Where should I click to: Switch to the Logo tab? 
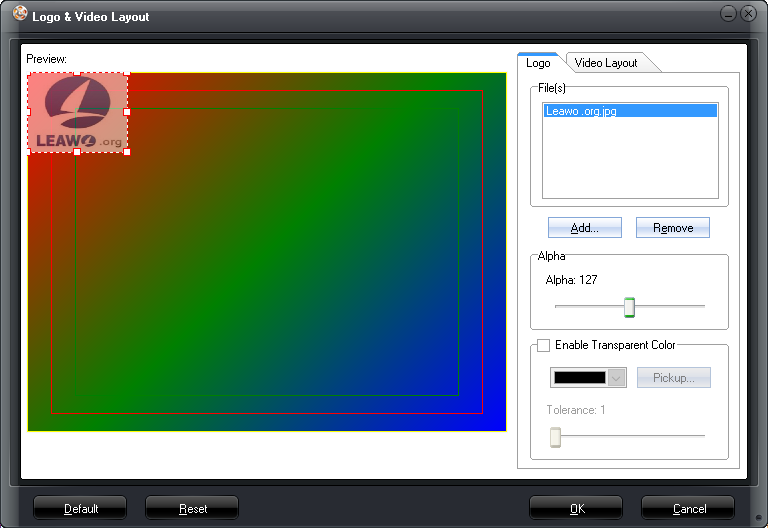click(x=538, y=63)
